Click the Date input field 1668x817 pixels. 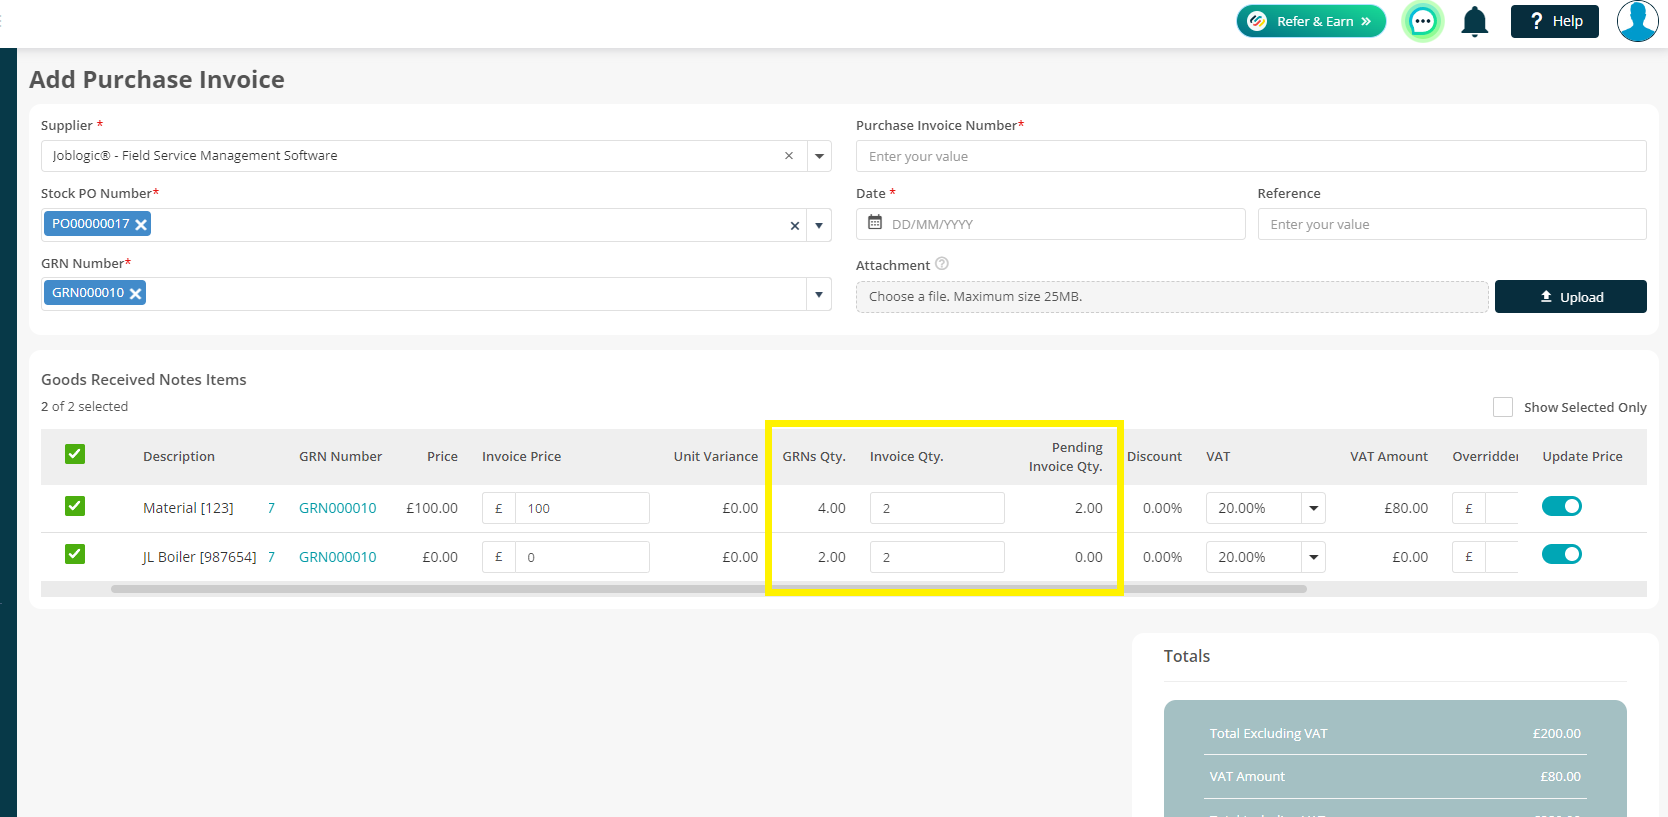[x=1050, y=224]
